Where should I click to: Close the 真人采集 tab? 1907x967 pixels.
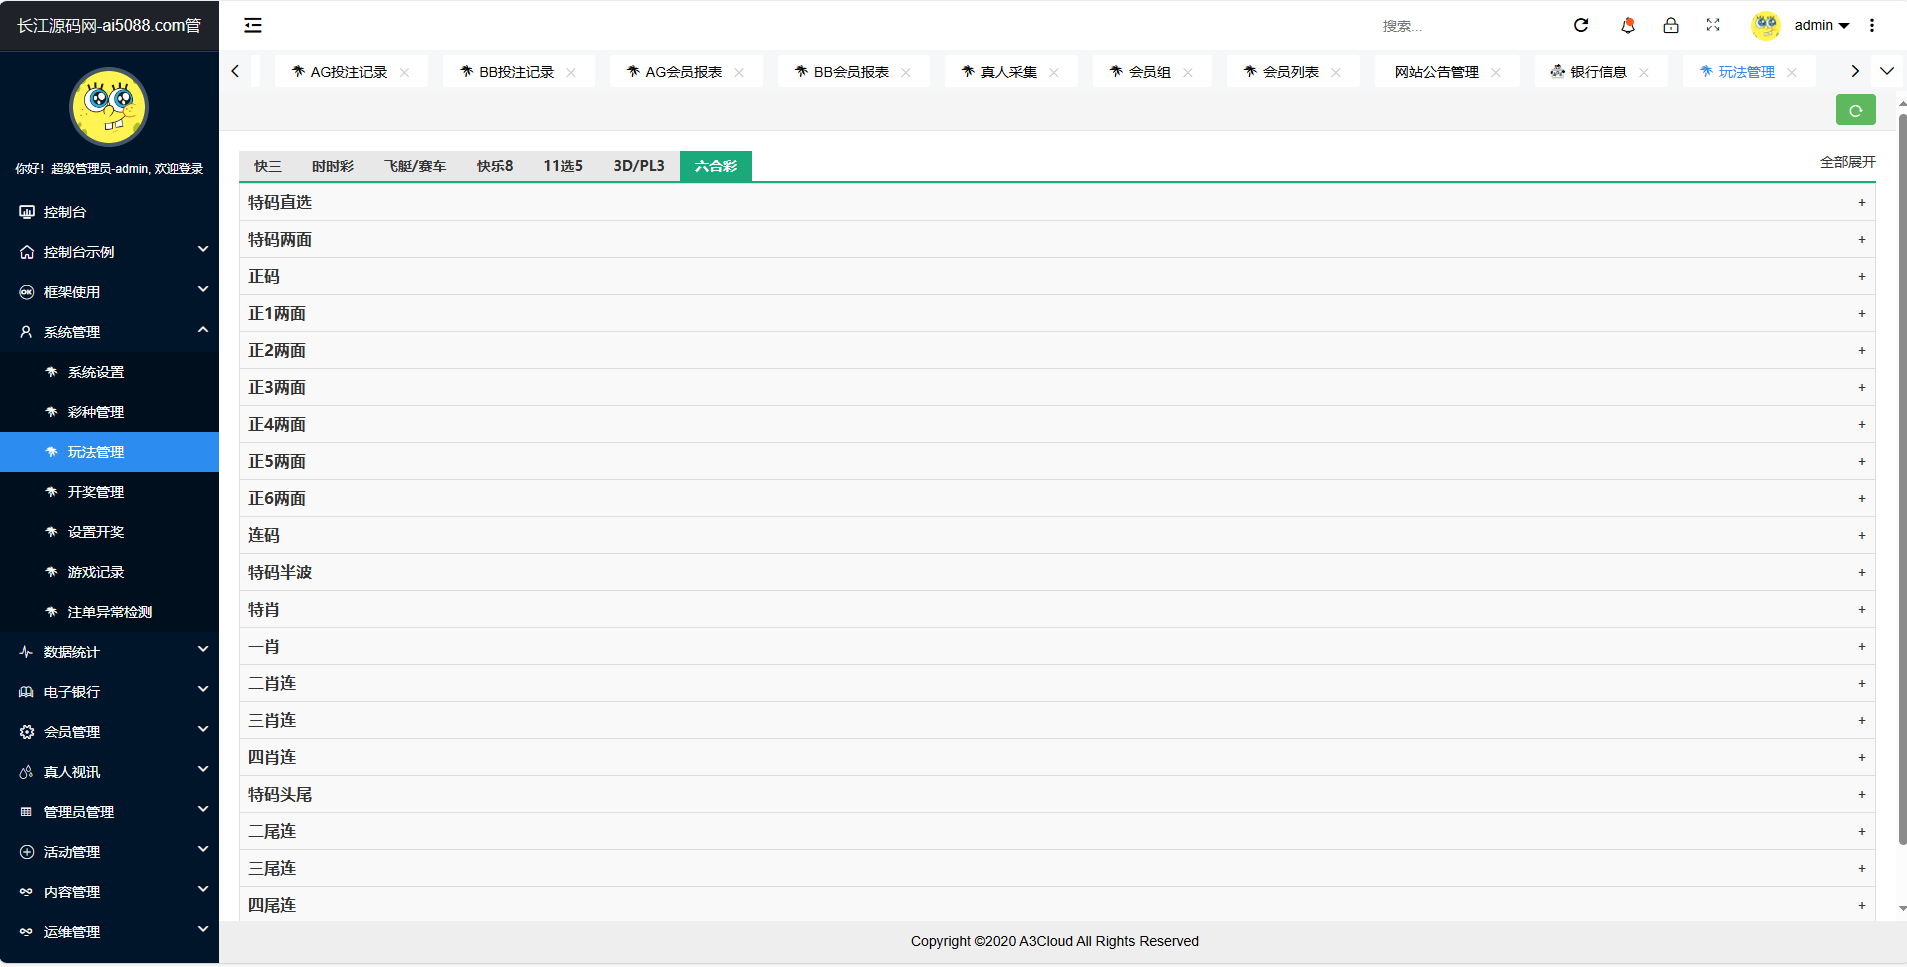[1054, 72]
